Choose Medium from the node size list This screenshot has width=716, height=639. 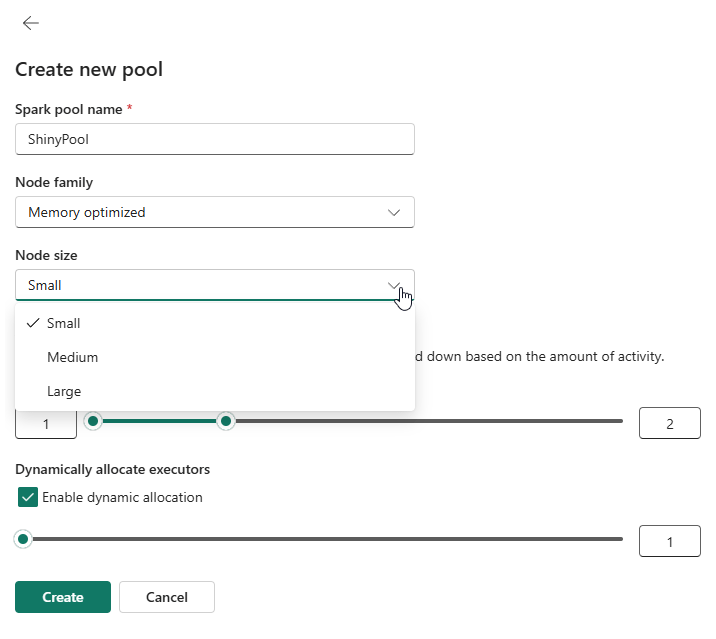coord(72,357)
